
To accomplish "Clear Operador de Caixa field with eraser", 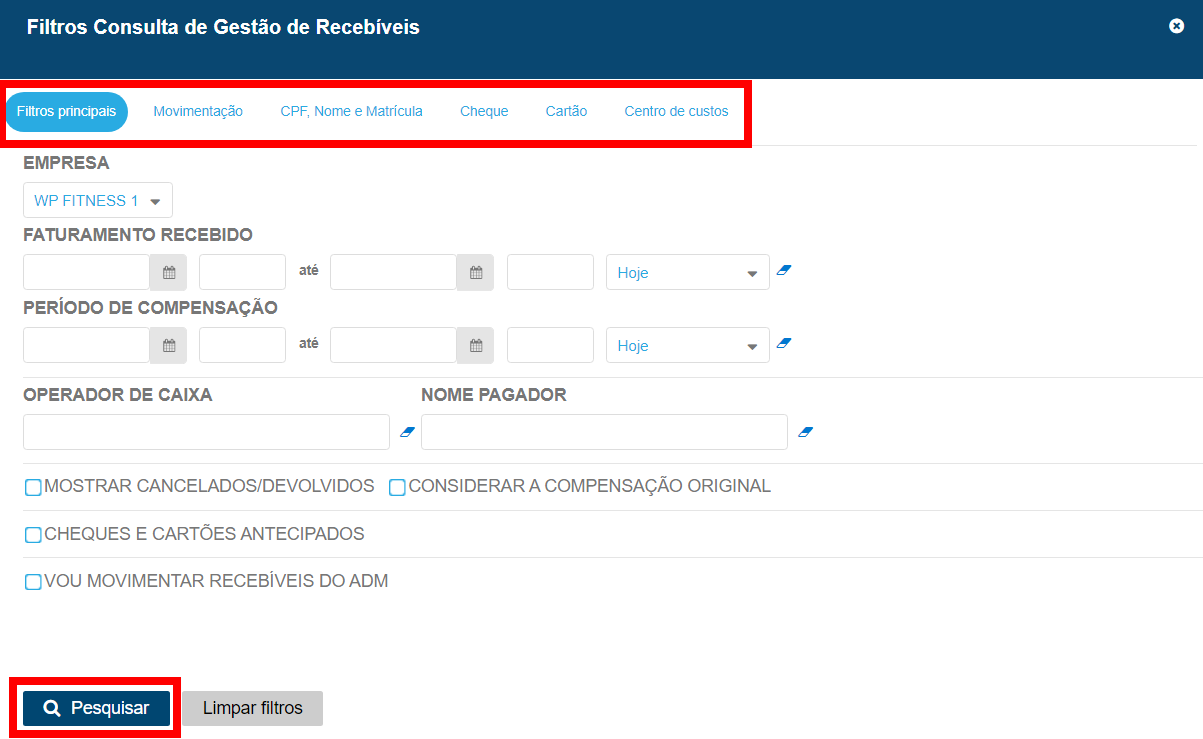I will point(407,432).
